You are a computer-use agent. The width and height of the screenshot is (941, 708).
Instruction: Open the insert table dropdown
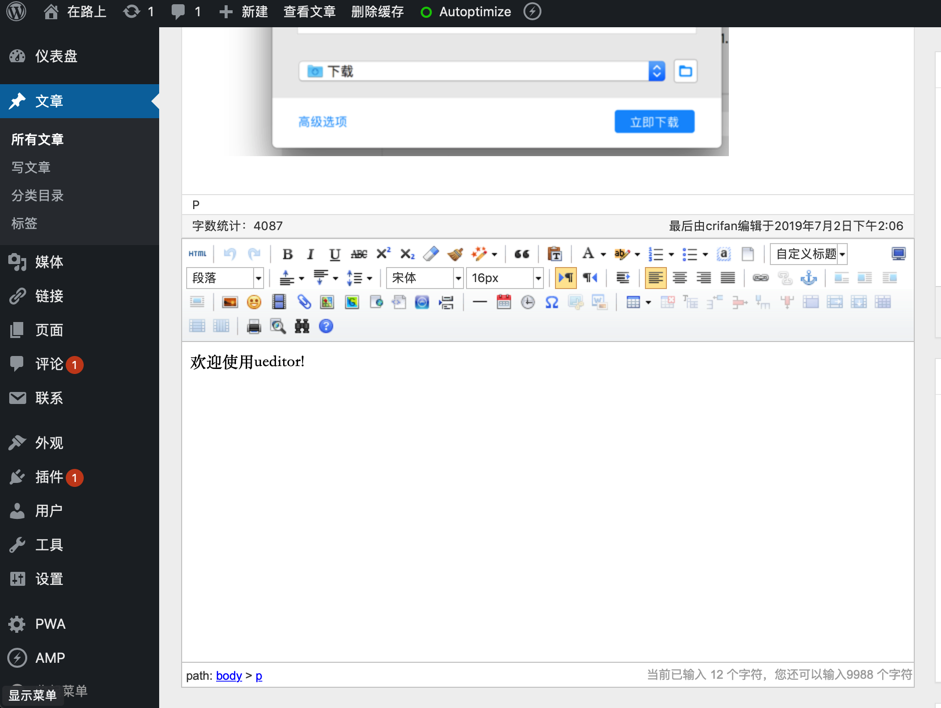649,302
